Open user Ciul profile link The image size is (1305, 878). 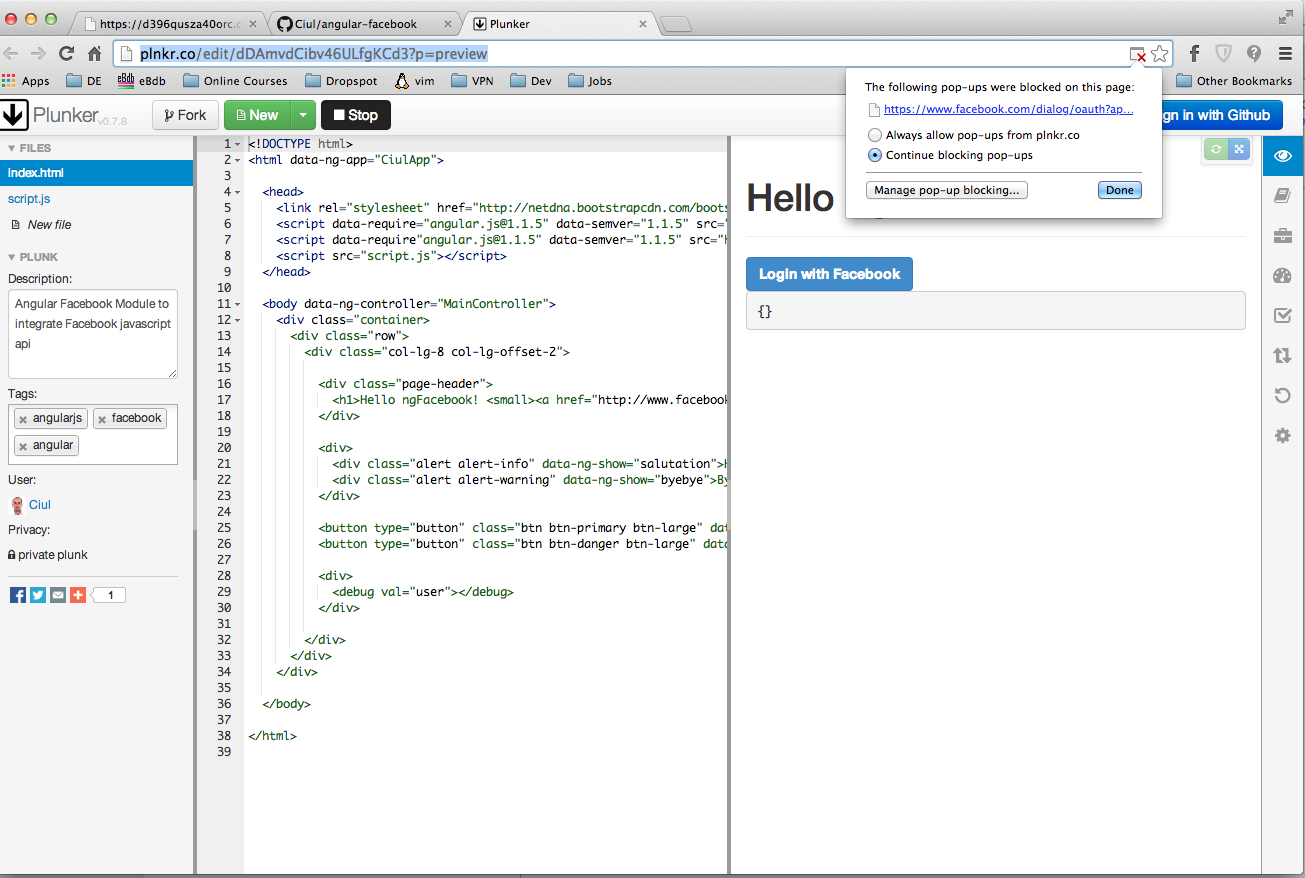[x=39, y=505]
